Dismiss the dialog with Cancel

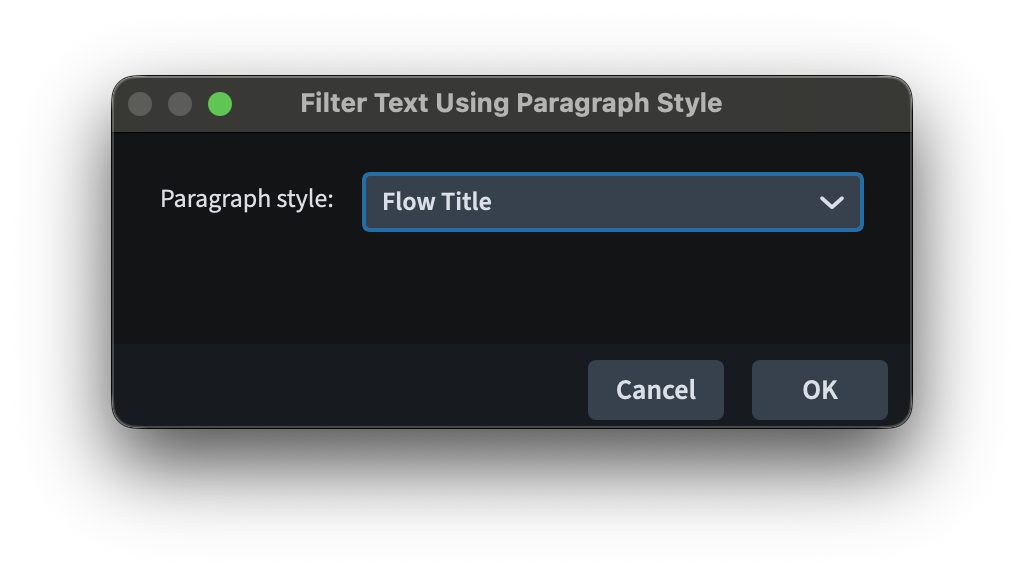pos(655,390)
